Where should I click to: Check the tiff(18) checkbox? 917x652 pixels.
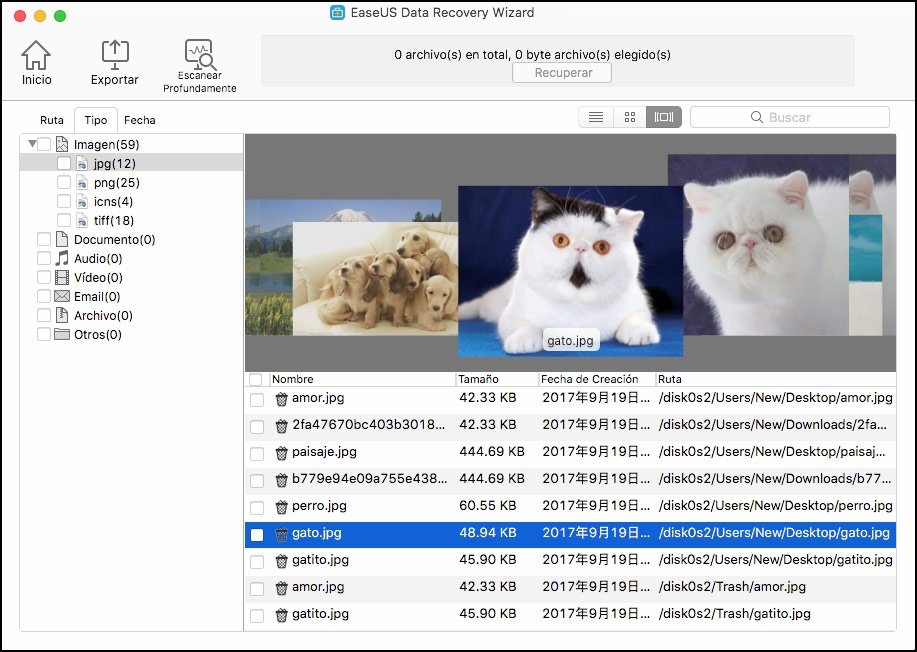(64, 220)
